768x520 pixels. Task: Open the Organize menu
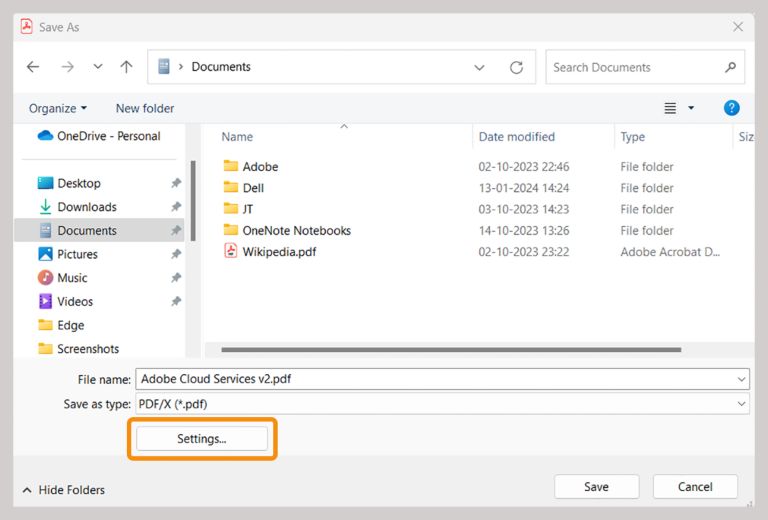tap(57, 108)
